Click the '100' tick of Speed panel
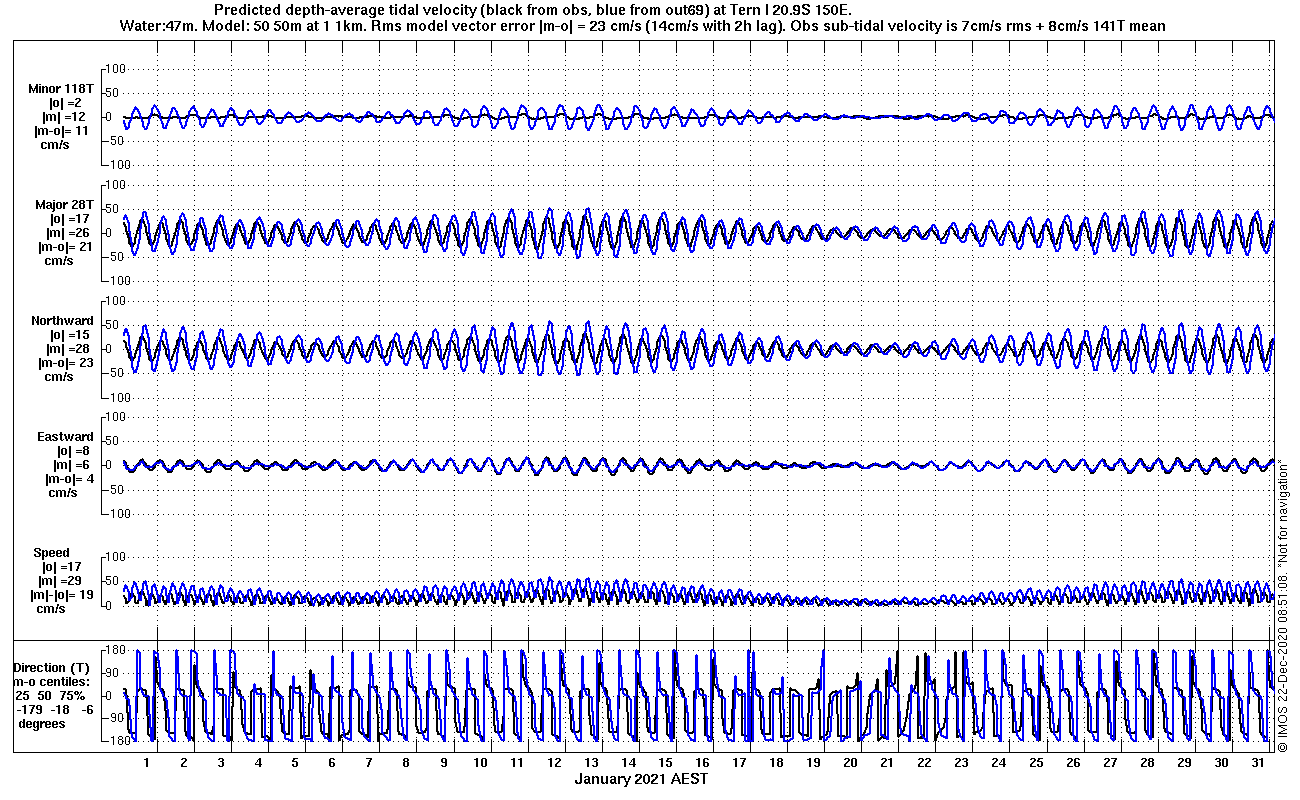This screenshot has width=1300, height=800. pos(114,557)
